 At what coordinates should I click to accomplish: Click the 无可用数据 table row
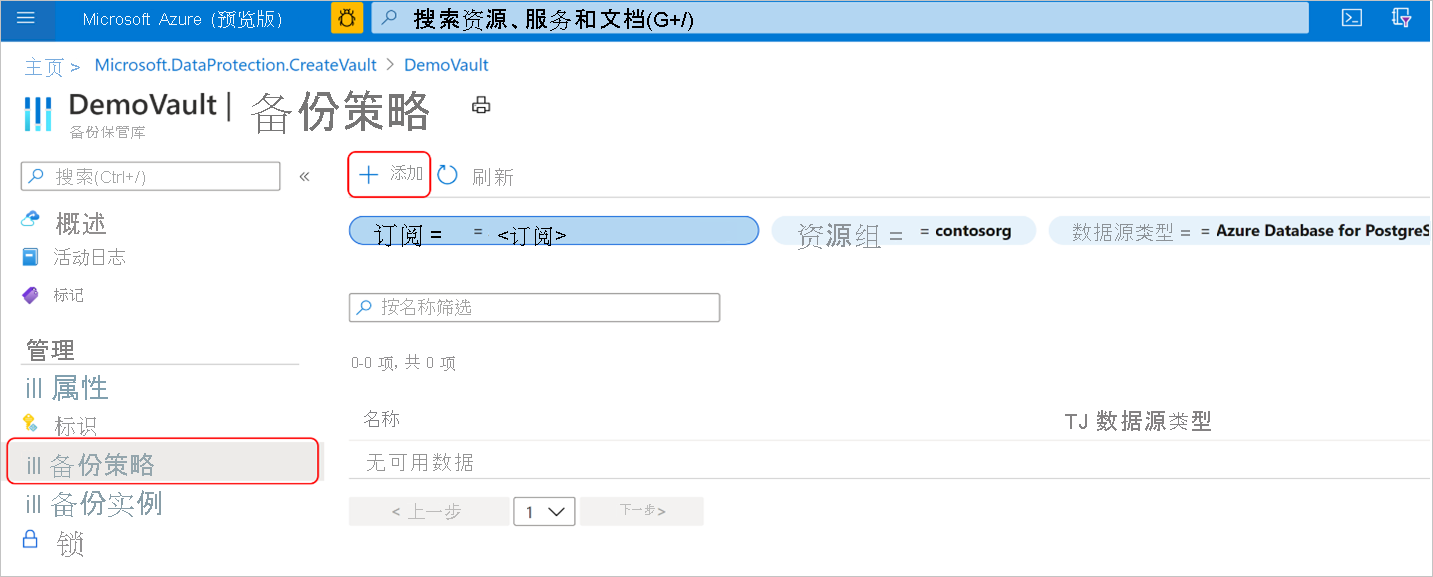coord(890,463)
